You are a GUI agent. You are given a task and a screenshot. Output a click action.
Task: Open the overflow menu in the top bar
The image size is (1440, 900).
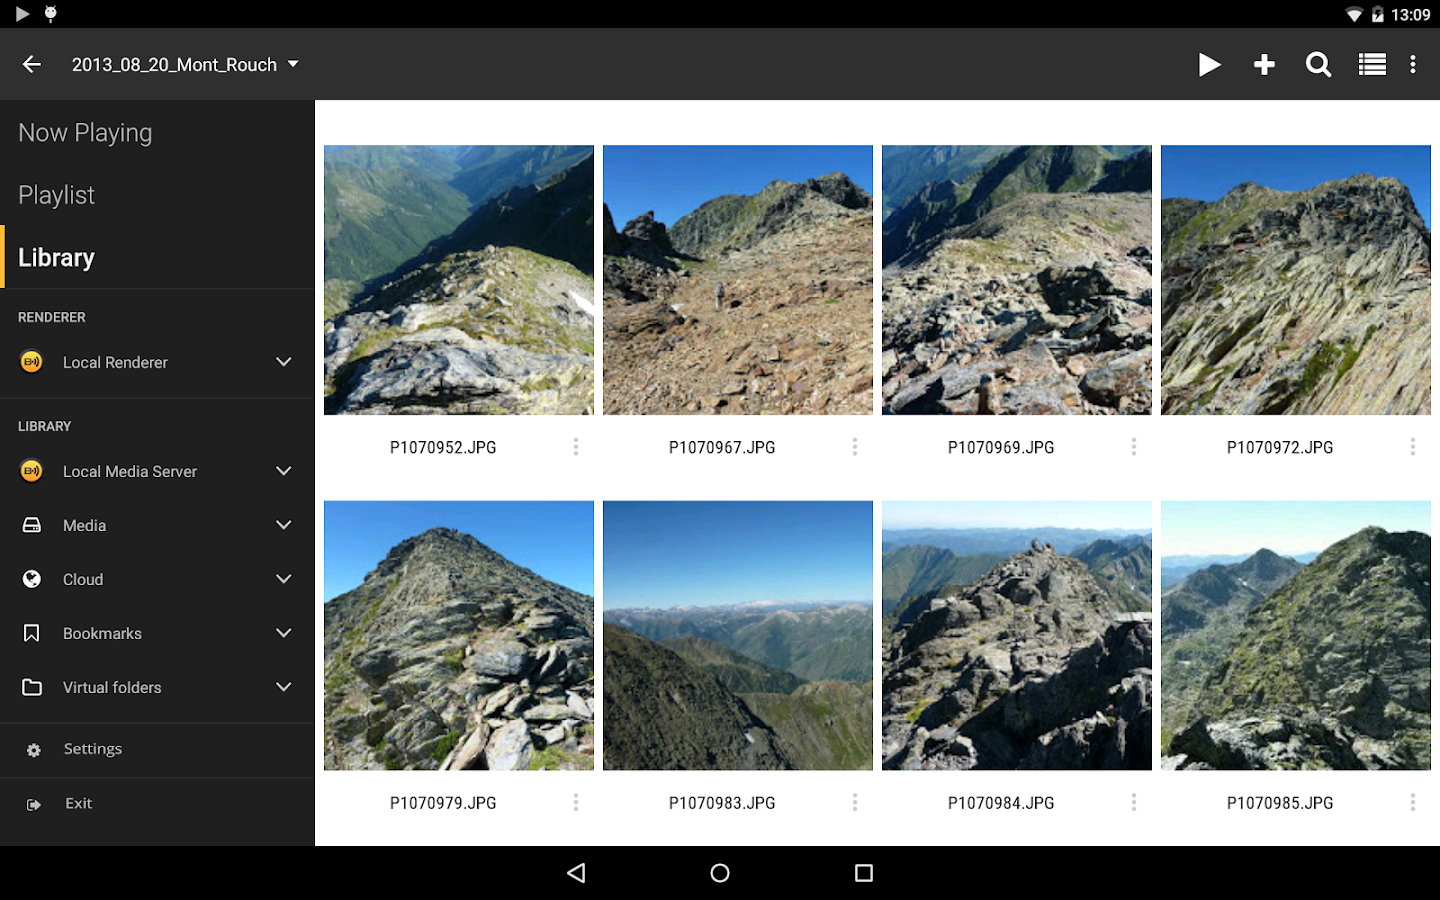click(1413, 64)
